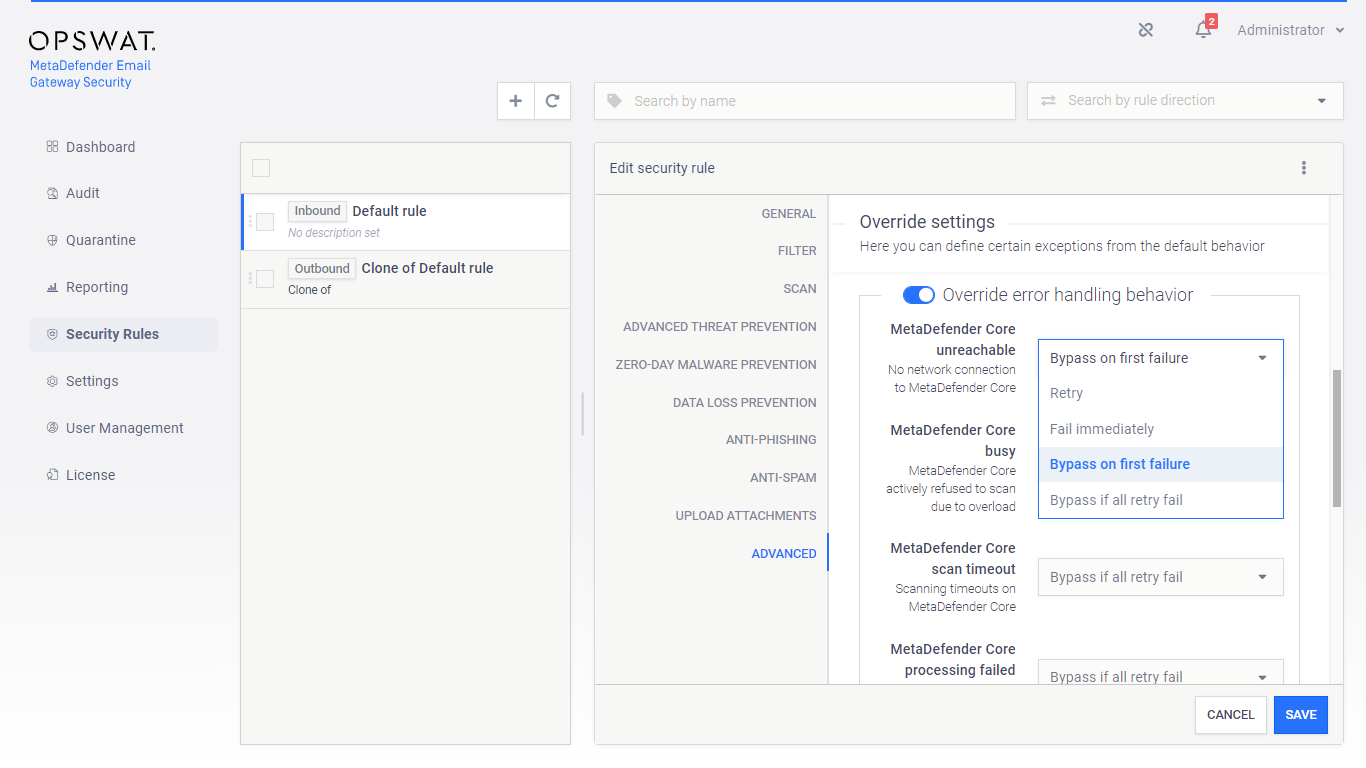Click the tag icon in name search
The height and width of the screenshot is (768, 1366).
point(614,101)
